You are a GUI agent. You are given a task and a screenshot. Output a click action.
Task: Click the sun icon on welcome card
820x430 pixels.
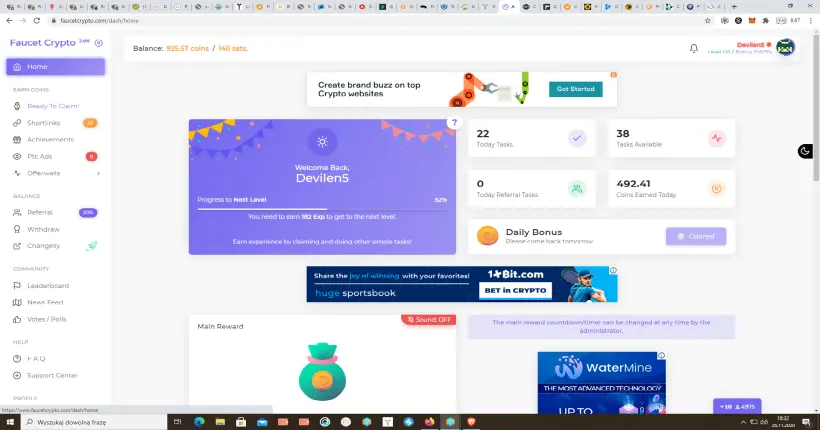pyautogui.click(x=322, y=142)
